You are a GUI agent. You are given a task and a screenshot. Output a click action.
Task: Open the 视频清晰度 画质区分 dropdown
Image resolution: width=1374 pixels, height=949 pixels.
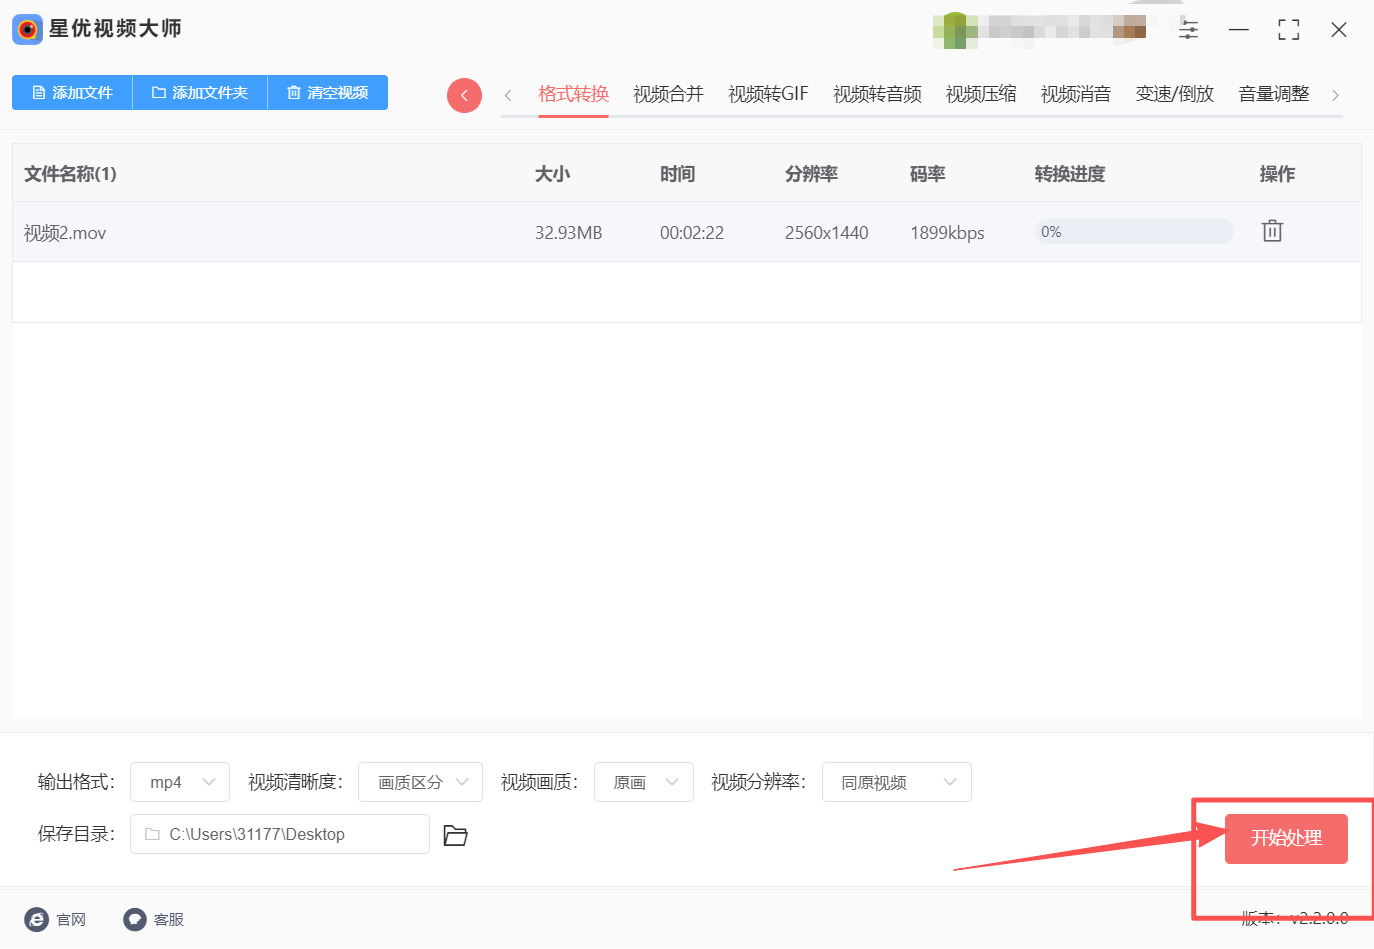click(420, 782)
